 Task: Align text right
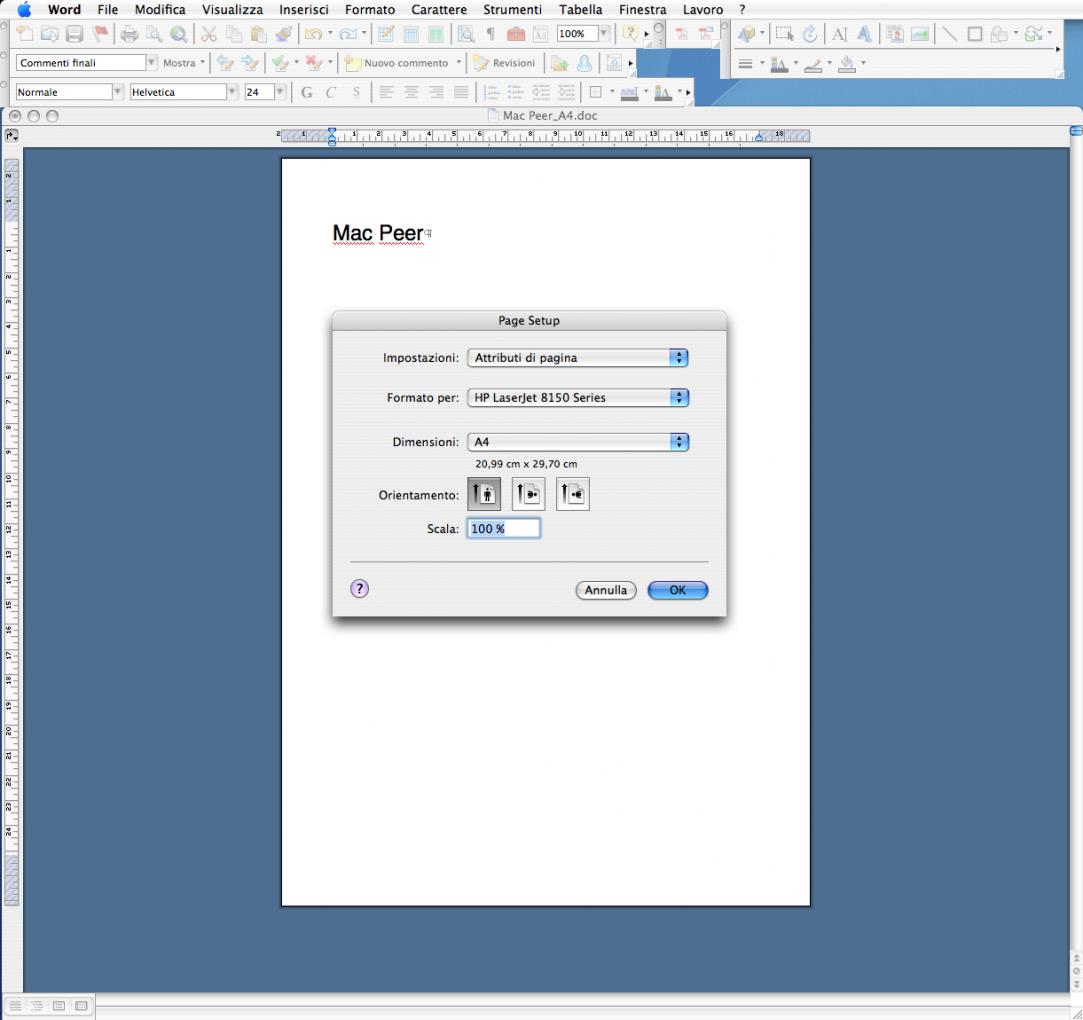tap(436, 92)
